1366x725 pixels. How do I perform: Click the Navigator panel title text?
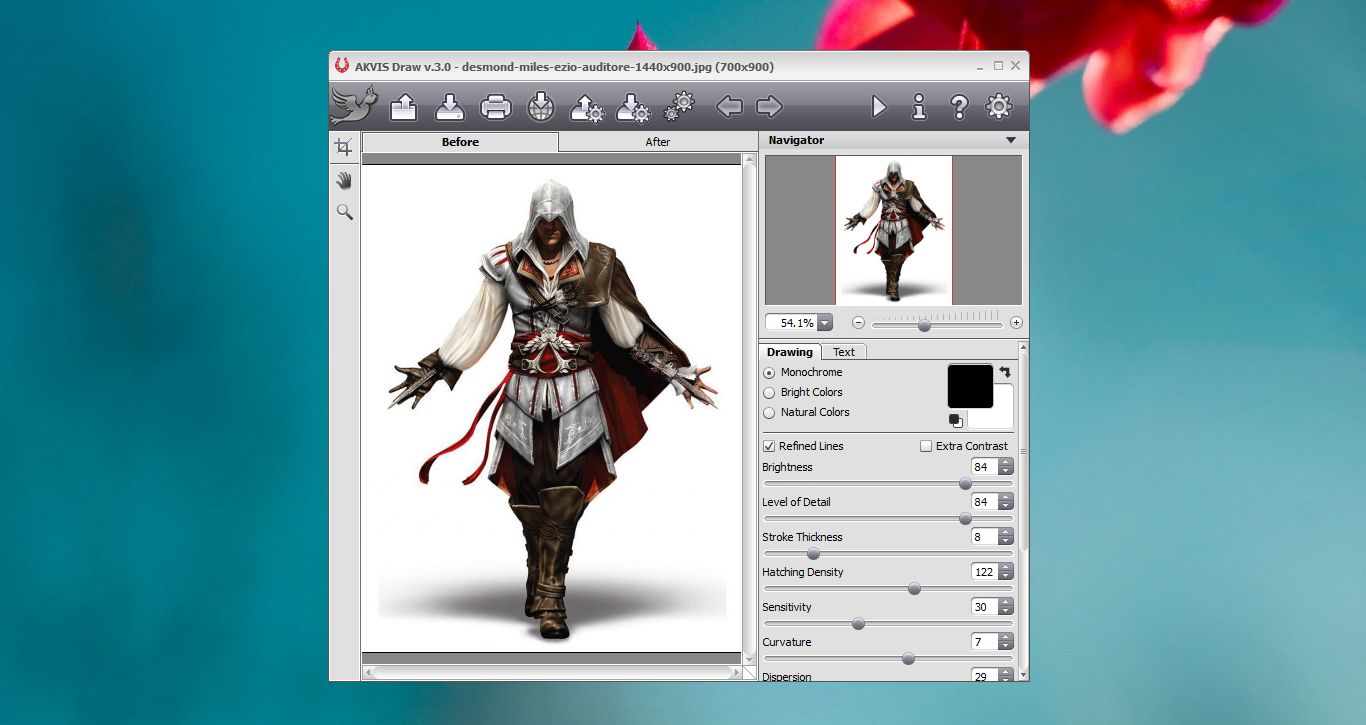(796, 141)
